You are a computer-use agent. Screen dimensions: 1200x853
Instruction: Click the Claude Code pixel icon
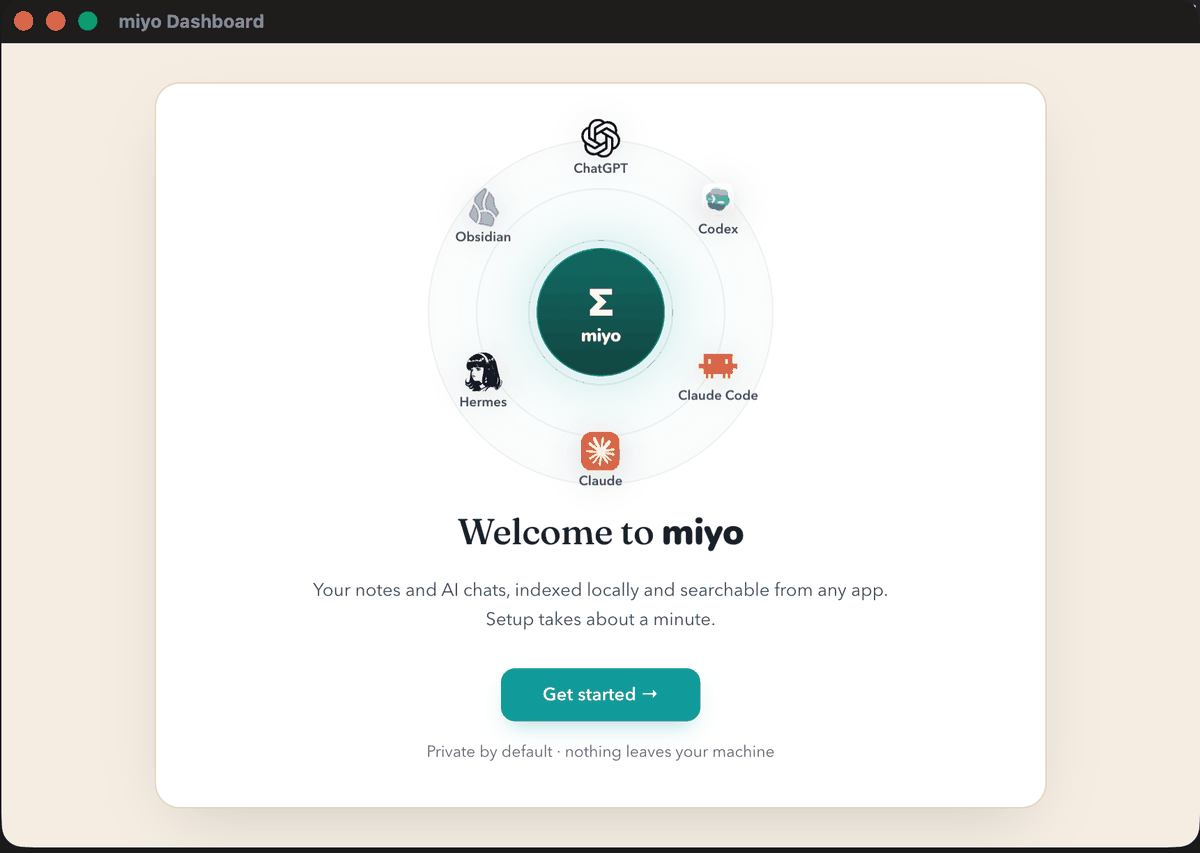click(x=718, y=366)
